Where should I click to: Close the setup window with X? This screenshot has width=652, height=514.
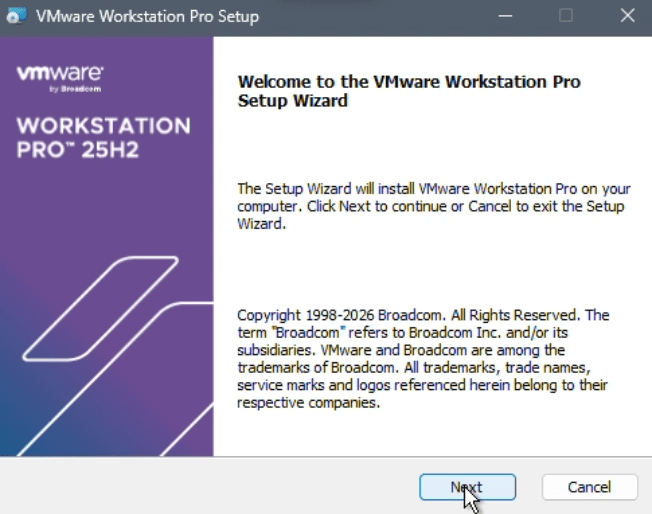(627, 16)
